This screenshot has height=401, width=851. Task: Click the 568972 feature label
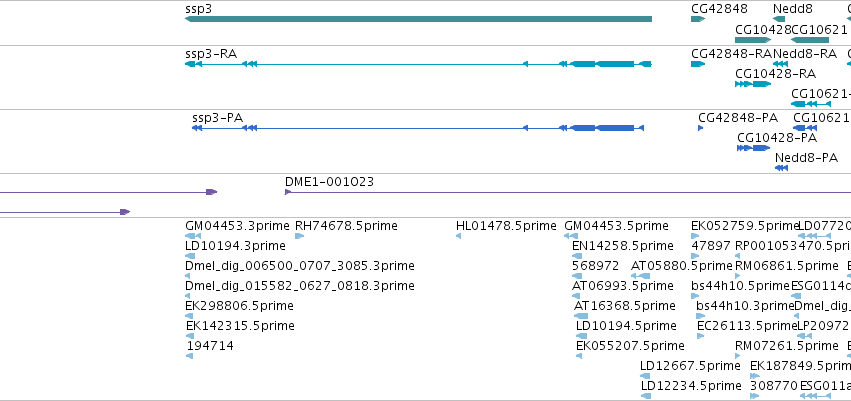595,266
